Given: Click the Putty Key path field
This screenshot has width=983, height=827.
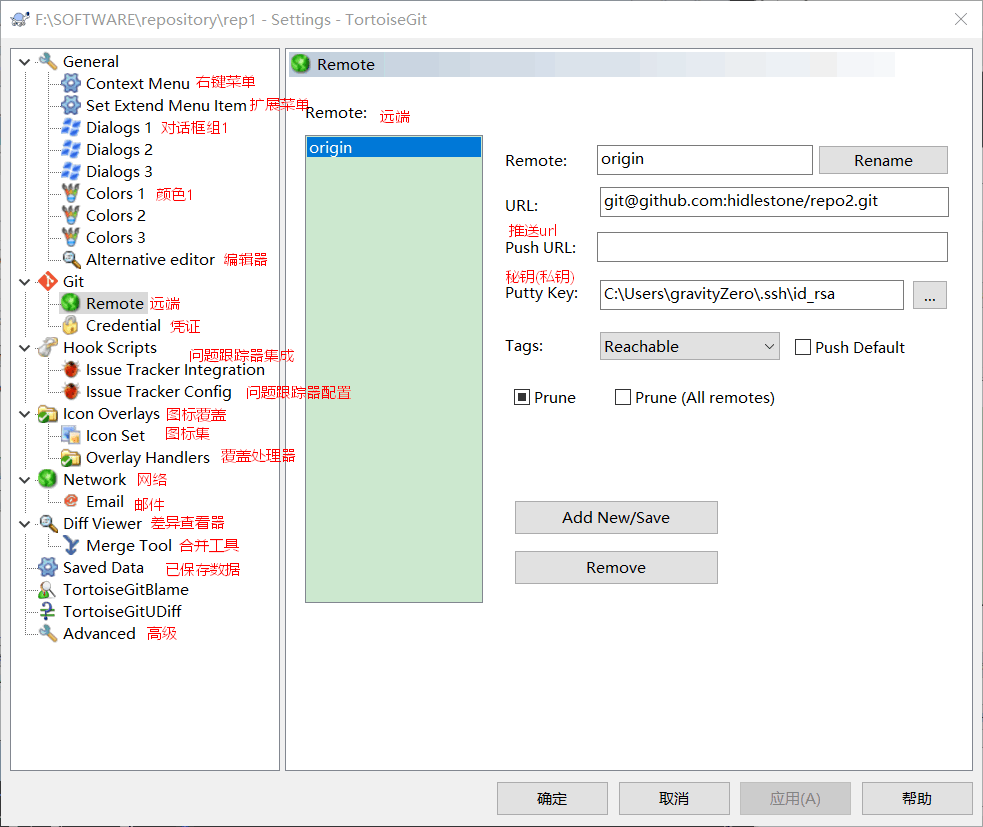Looking at the screenshot, I should (751, 295).
